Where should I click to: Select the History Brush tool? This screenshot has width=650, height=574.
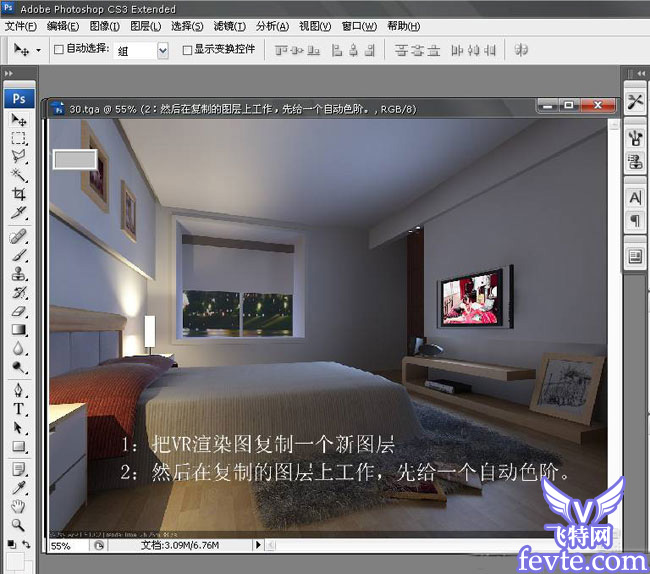pos(18,292)
